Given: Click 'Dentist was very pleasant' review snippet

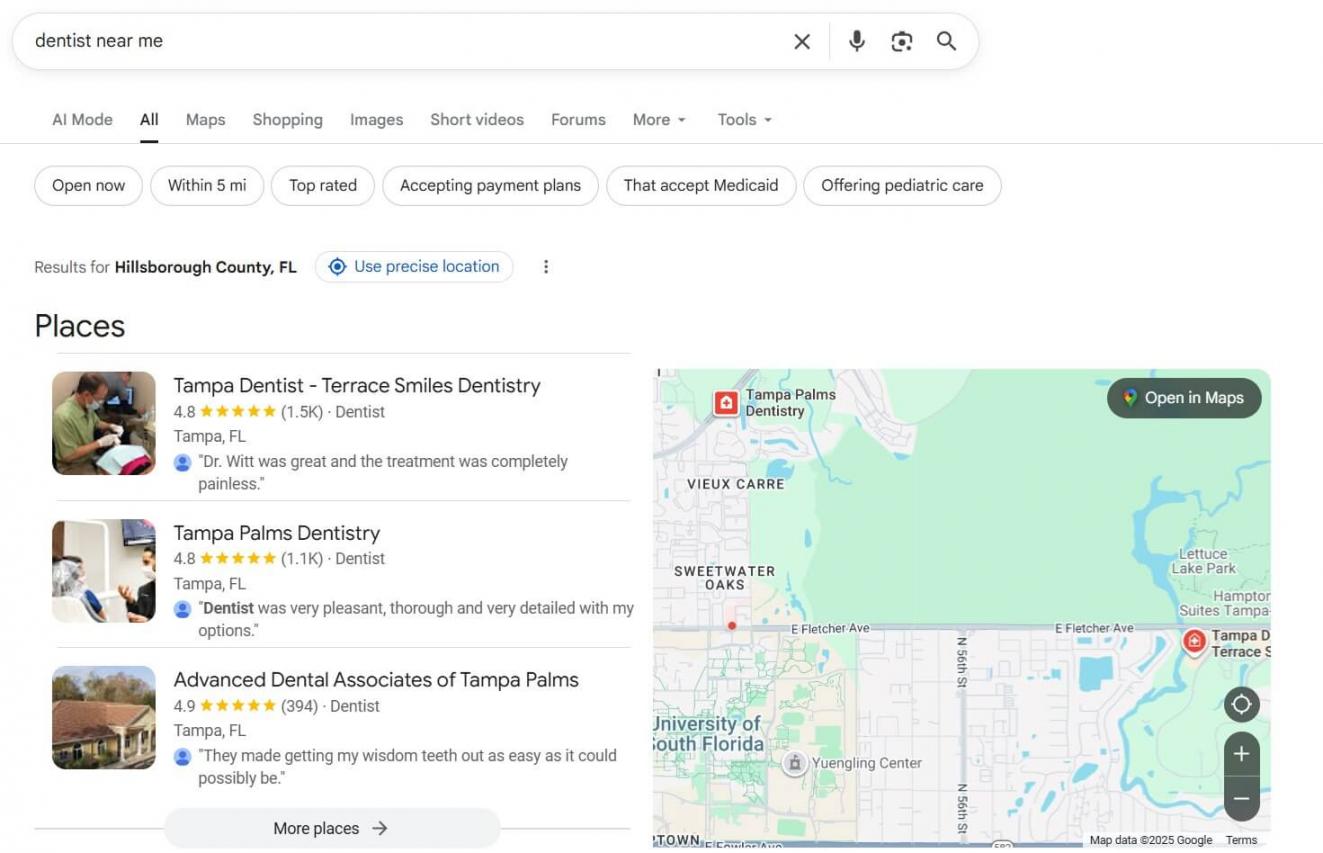Looking at the screenshot, I should 416,619.
